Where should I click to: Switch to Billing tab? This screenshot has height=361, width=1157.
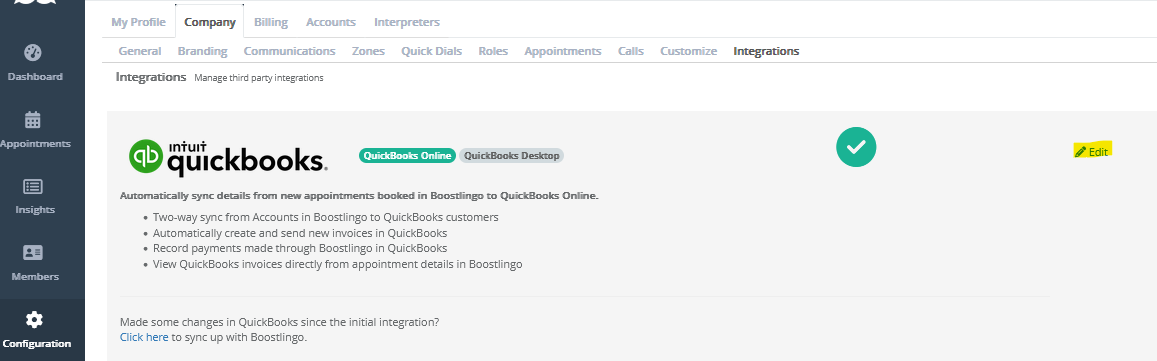pyautogui.click(x=271, y=22)
